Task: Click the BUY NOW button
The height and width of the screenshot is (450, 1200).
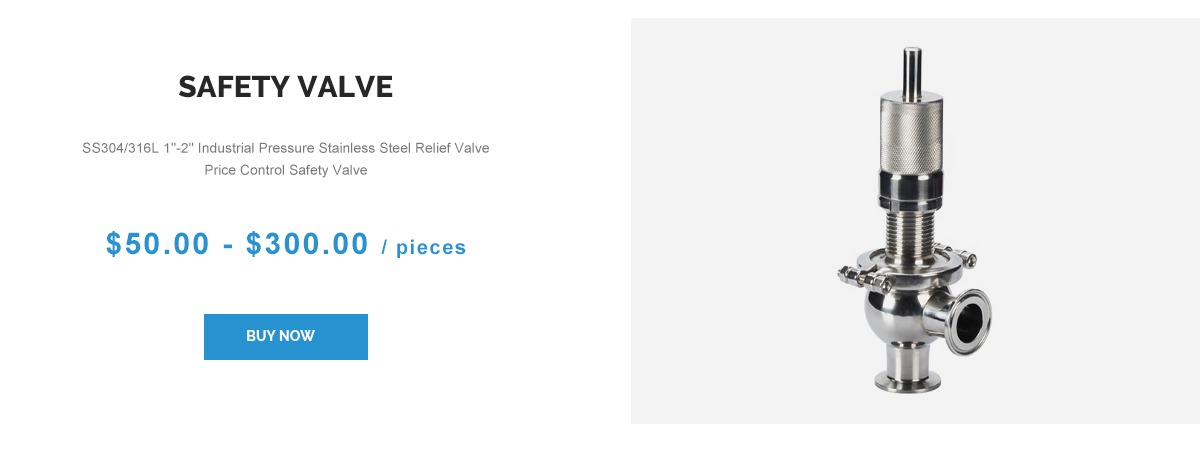Action: (x=285, y=337)
